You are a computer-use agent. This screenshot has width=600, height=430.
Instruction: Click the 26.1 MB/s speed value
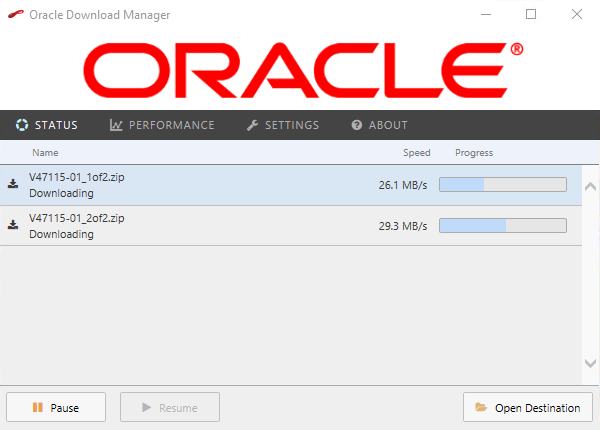click(403, 185)
